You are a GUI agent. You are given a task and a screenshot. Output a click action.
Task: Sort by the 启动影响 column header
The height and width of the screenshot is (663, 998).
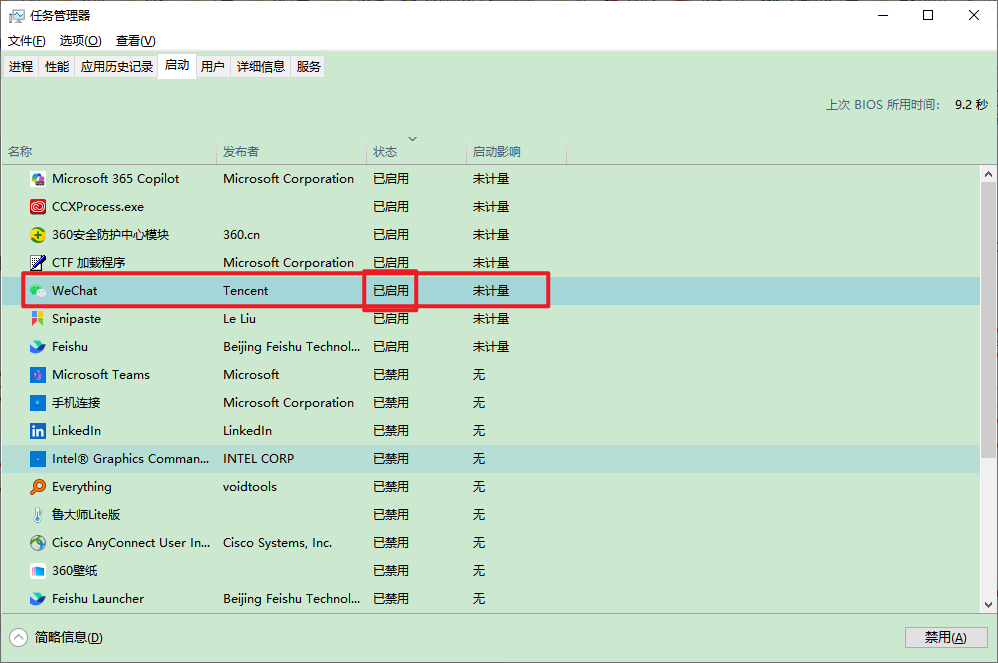coord(516,150)
